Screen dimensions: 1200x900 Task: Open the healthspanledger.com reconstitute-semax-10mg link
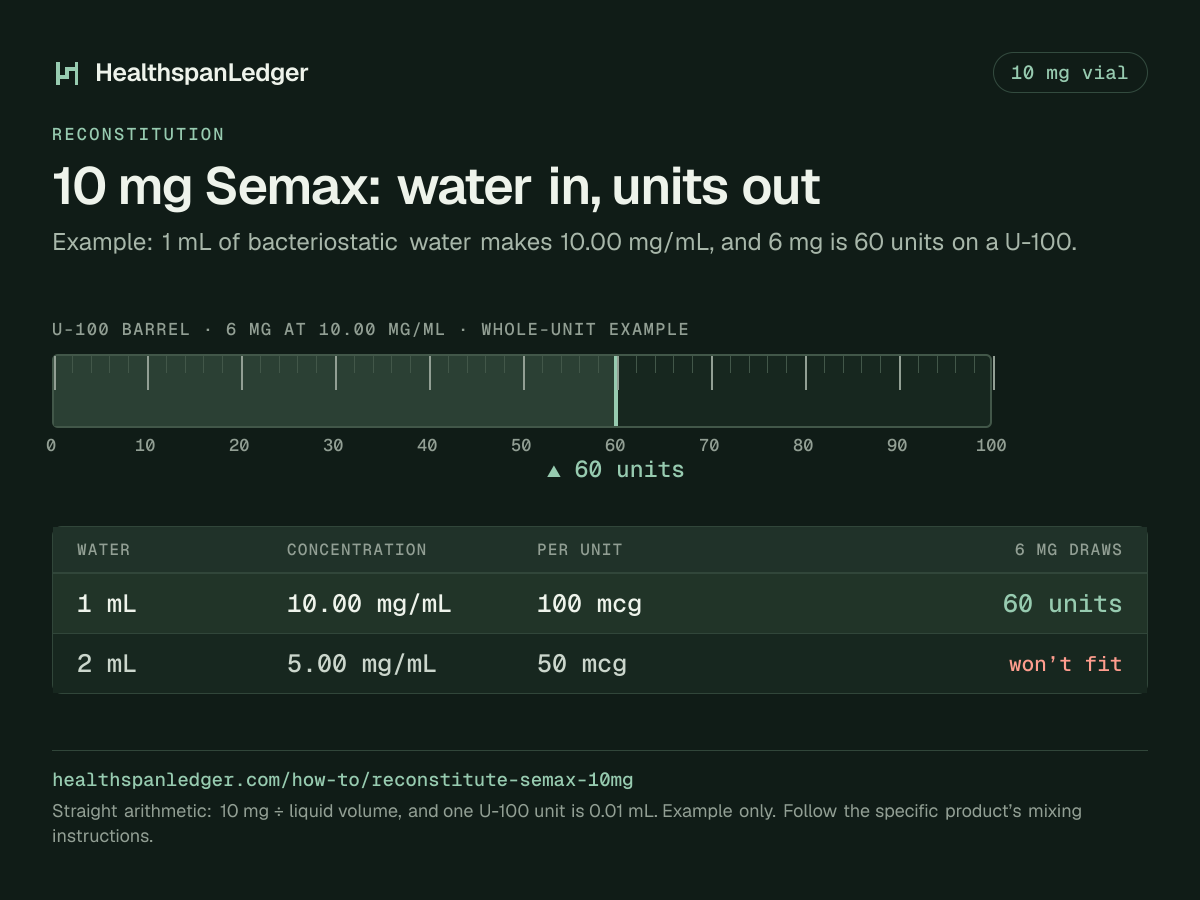pos(343,779)
